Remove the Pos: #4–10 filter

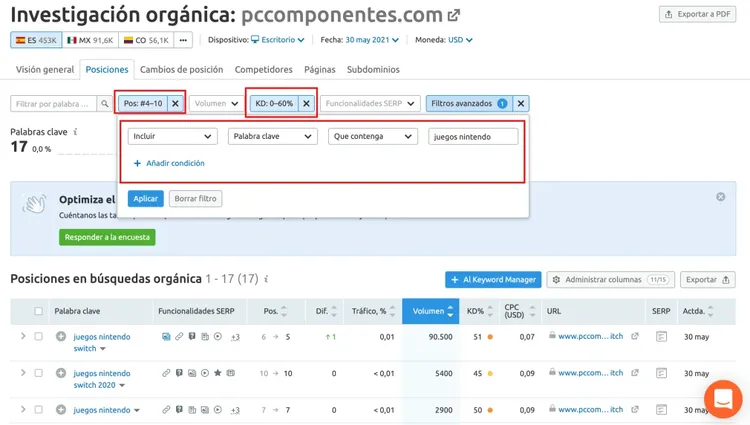click(175, 103)
